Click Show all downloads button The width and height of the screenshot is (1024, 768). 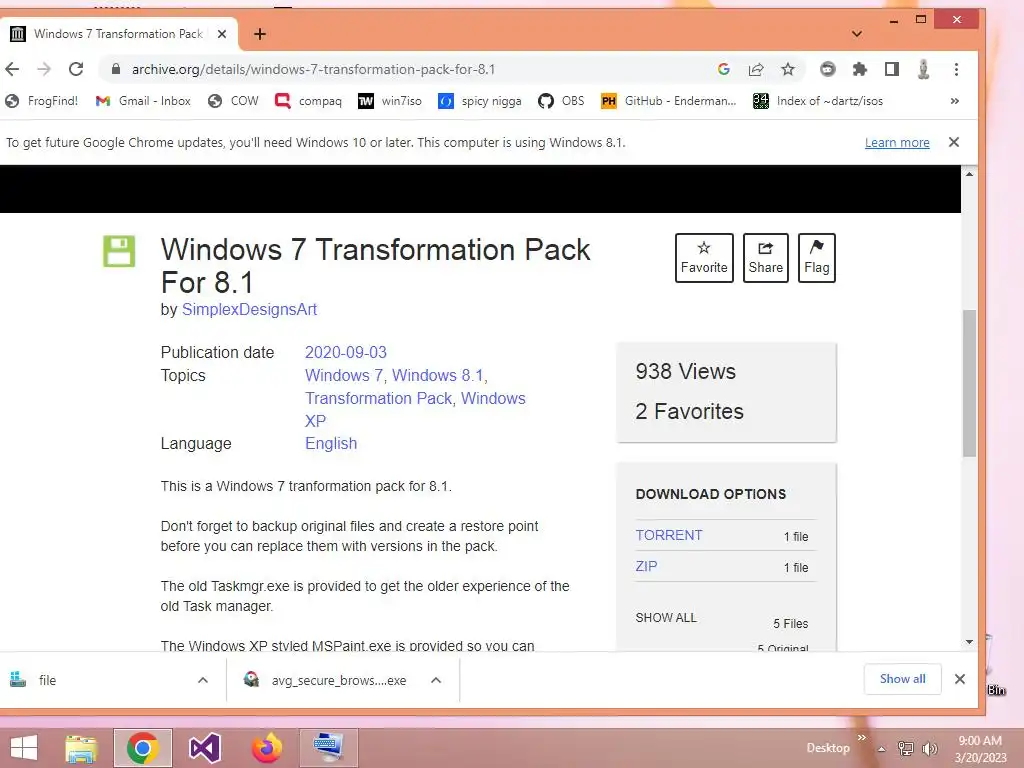click(903, 679)
